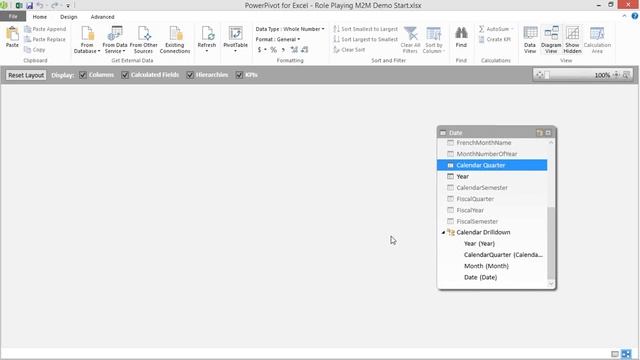Screen dimensions: 640x360
Task: Click the thousands separator comma icon
Action: click(x=283, y=50)
